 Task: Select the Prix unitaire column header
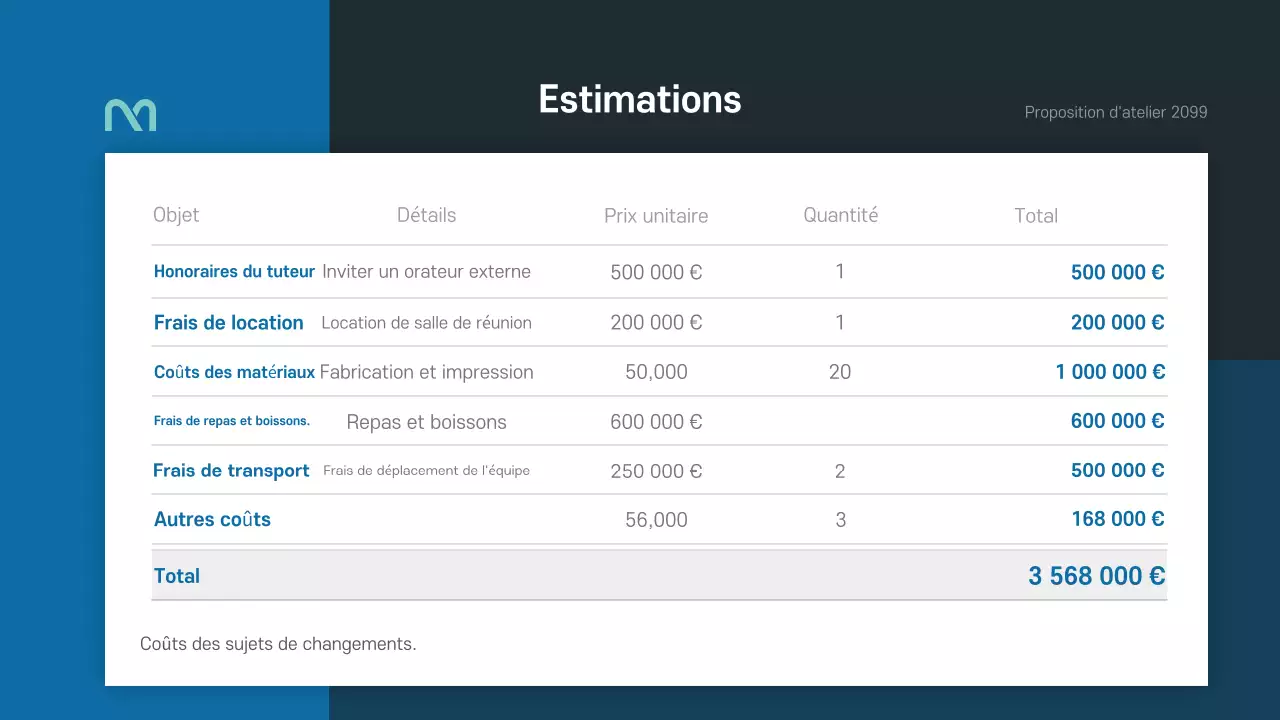656,216
